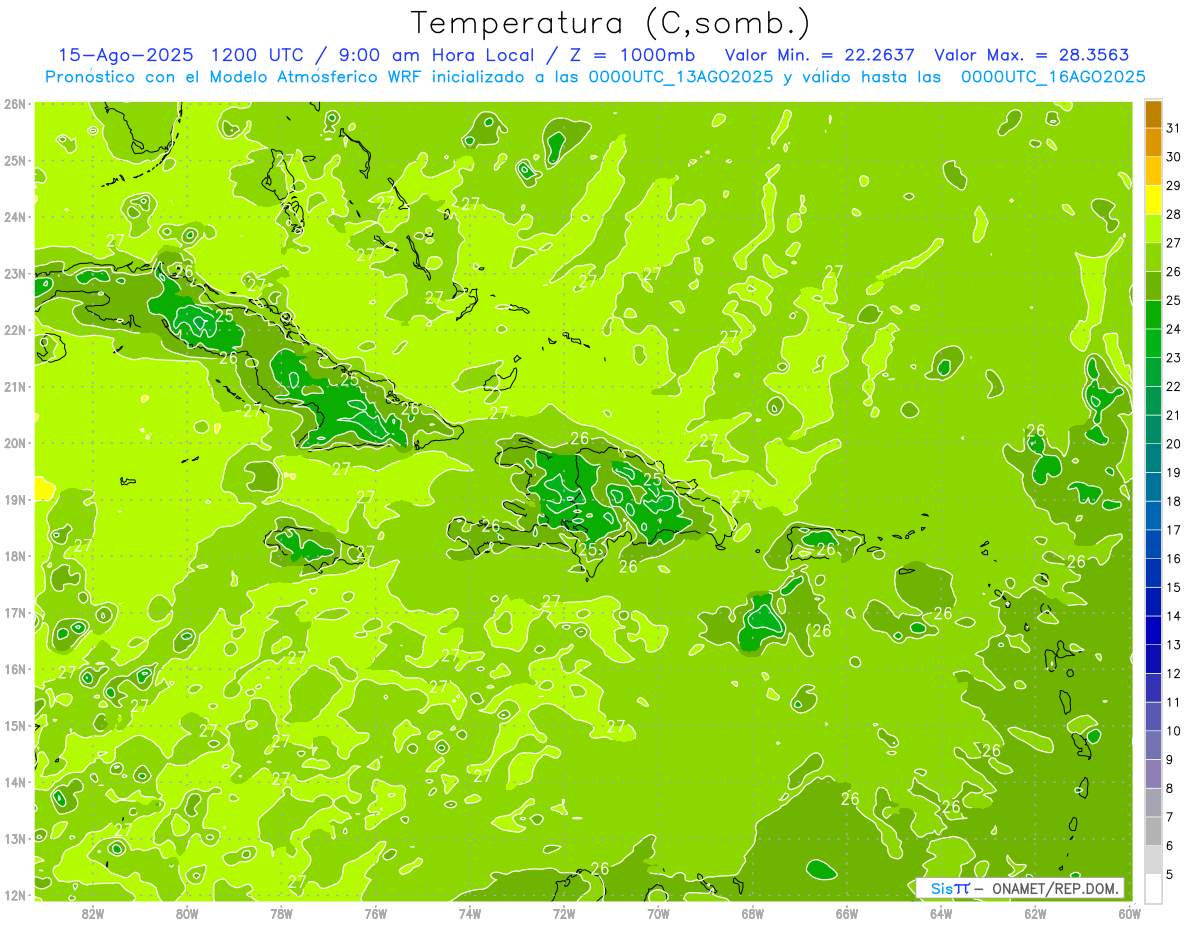Screen dimensions: 1200x927
Task: Click the '26N' latitude axis label
Action: (x=14, y=104)
